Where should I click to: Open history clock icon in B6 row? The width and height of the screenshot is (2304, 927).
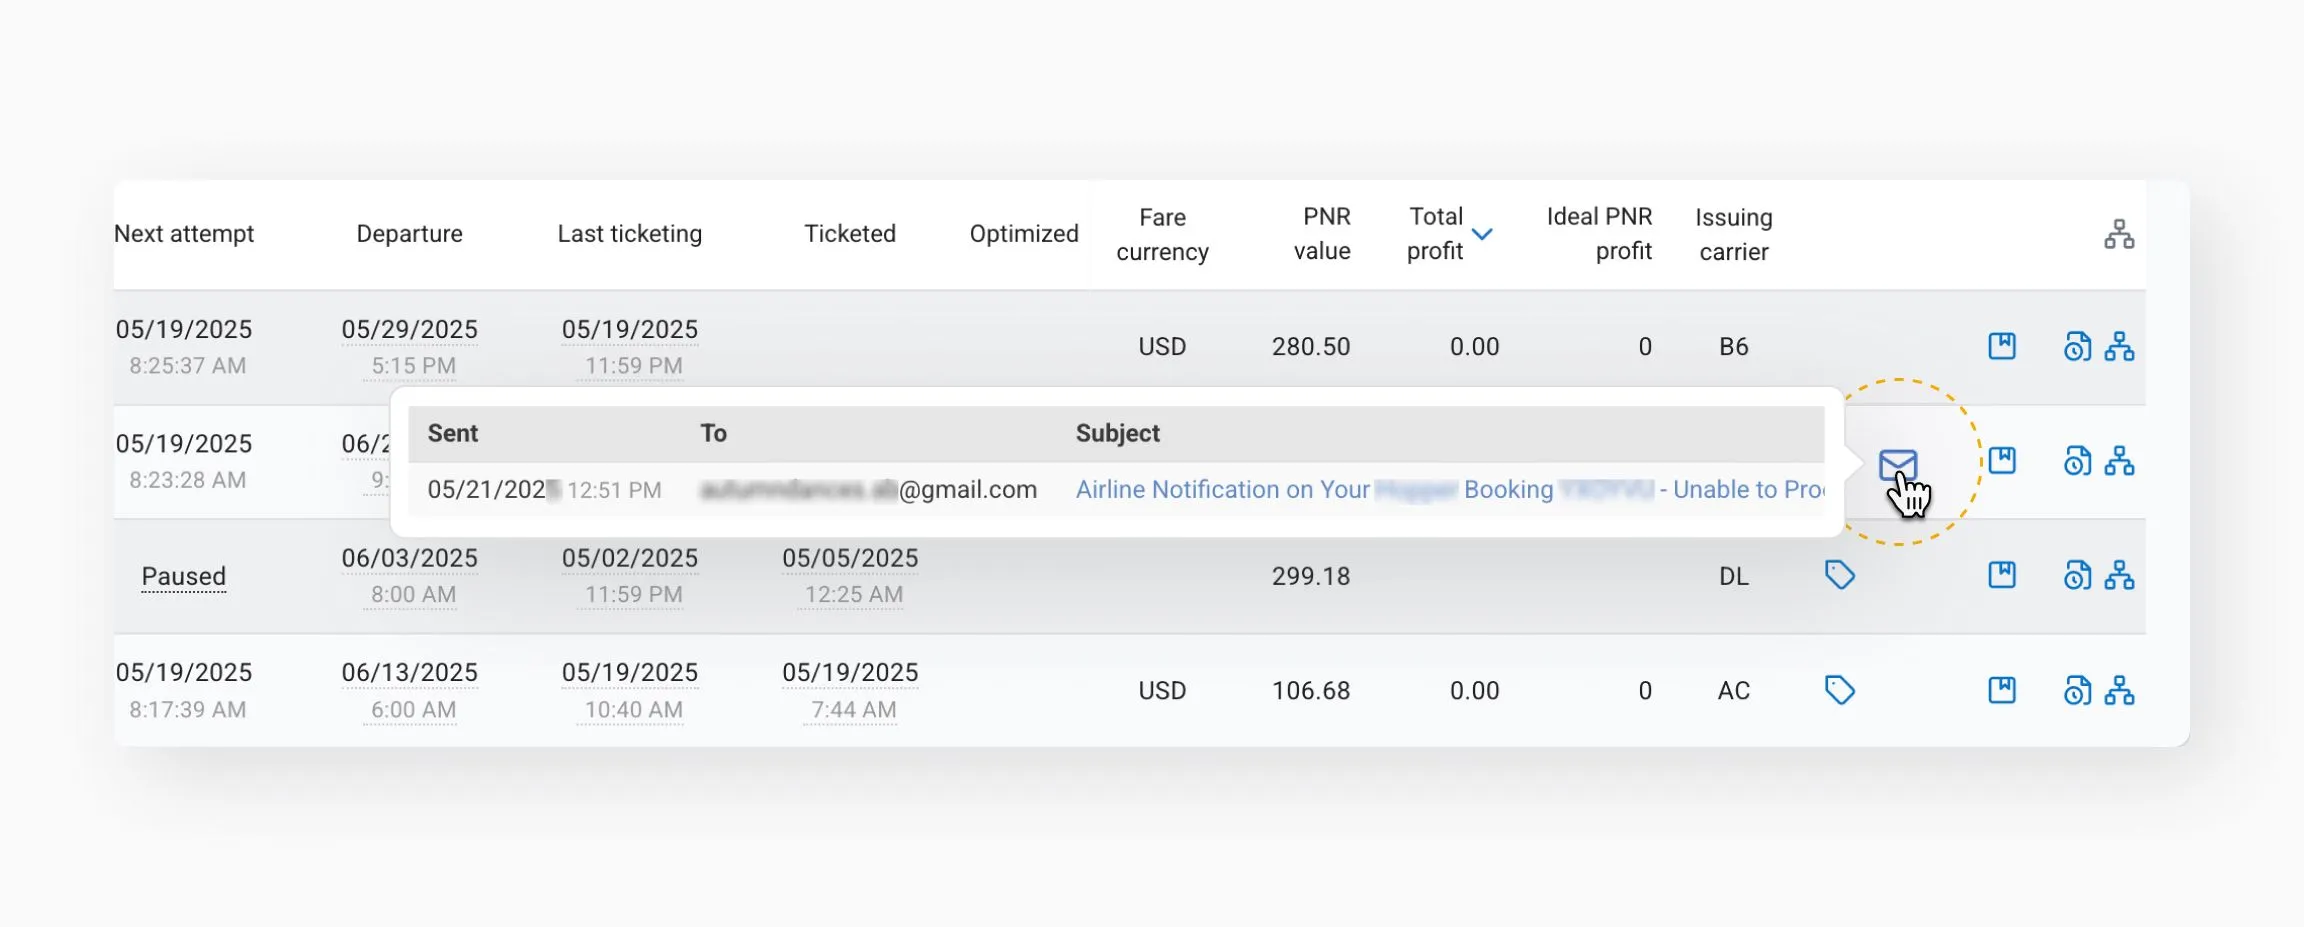[2077, 346]
